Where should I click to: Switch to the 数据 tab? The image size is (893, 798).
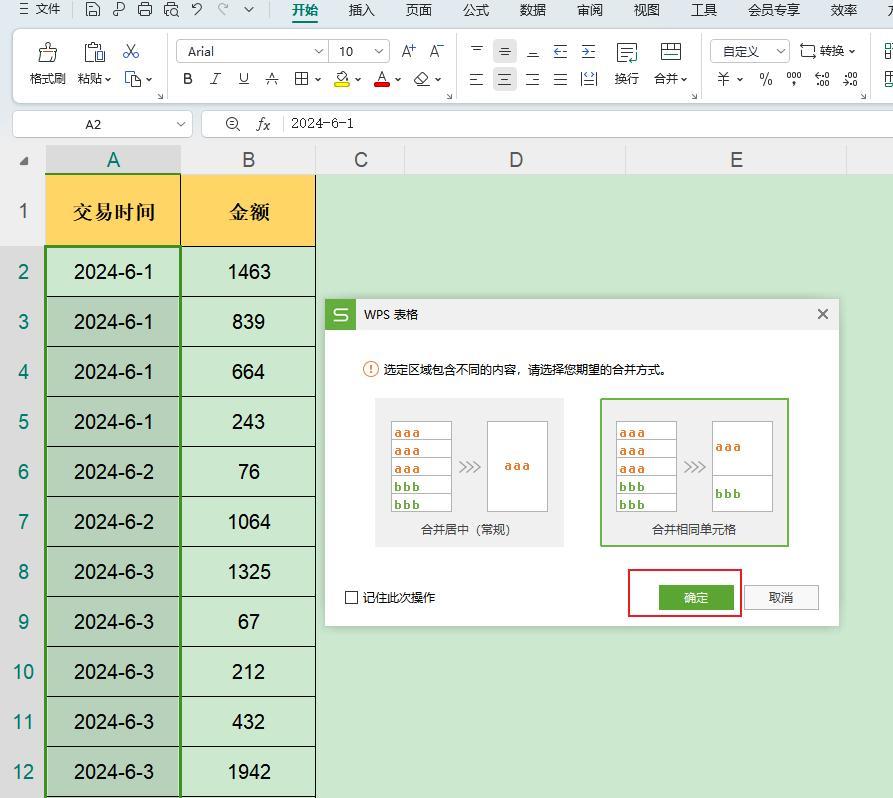(532, 10)
